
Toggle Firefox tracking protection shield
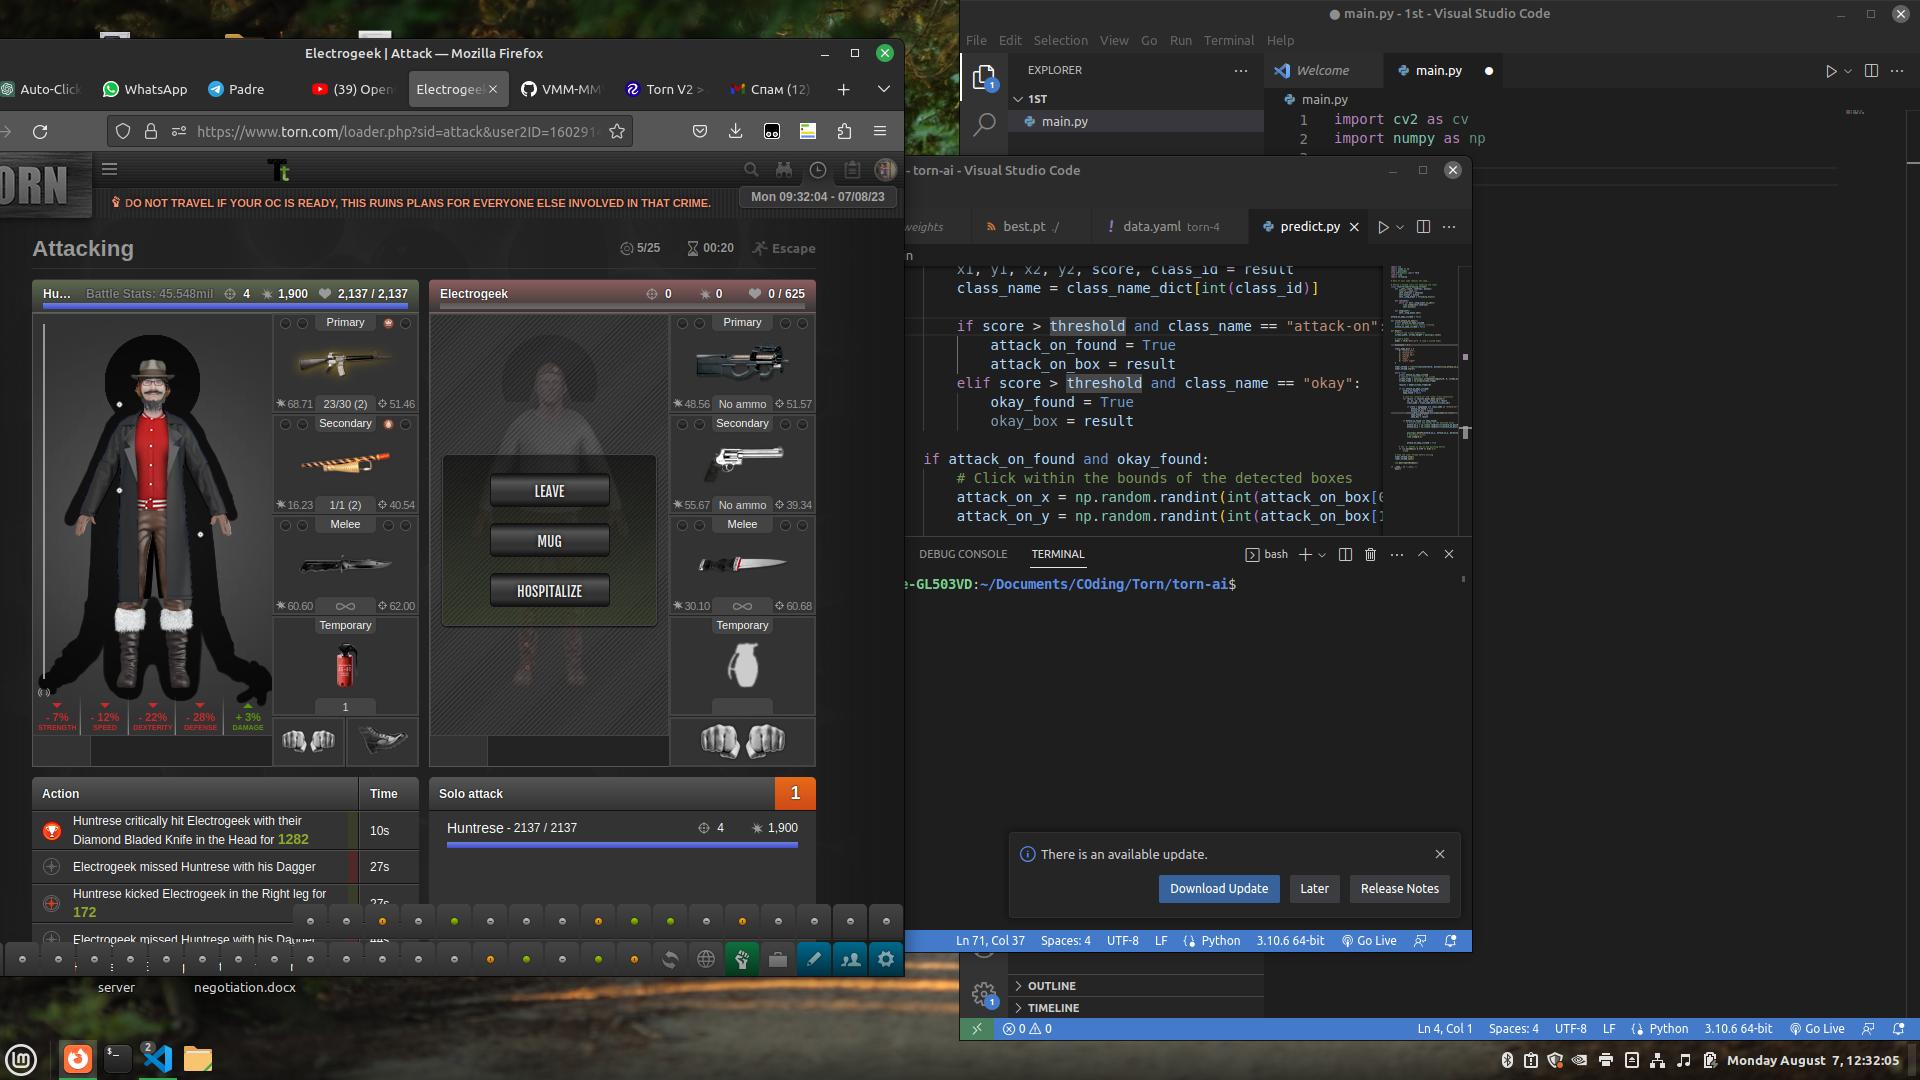pos(123,131)
